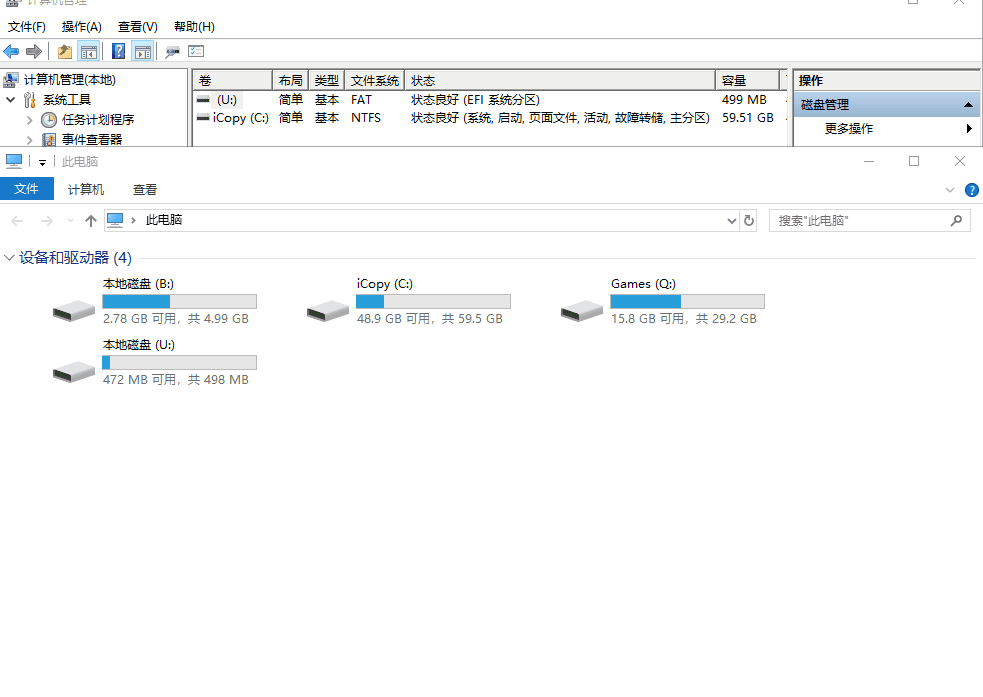Toggle the show/hide action pane toolbar icon

pyautogui.click(x=143, y=52)
